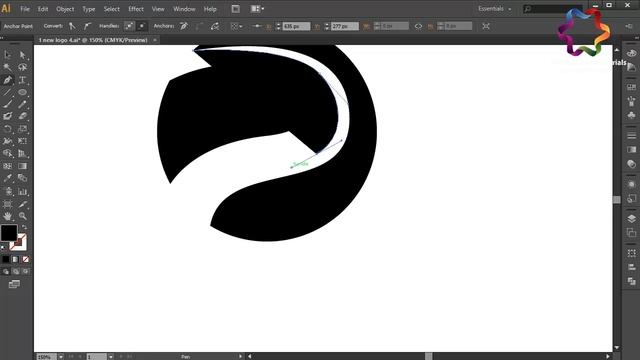The height and width of the screenshot is (360, 640).
Task: Select the Paintbrush tool
Action: [x=8, y=104]
